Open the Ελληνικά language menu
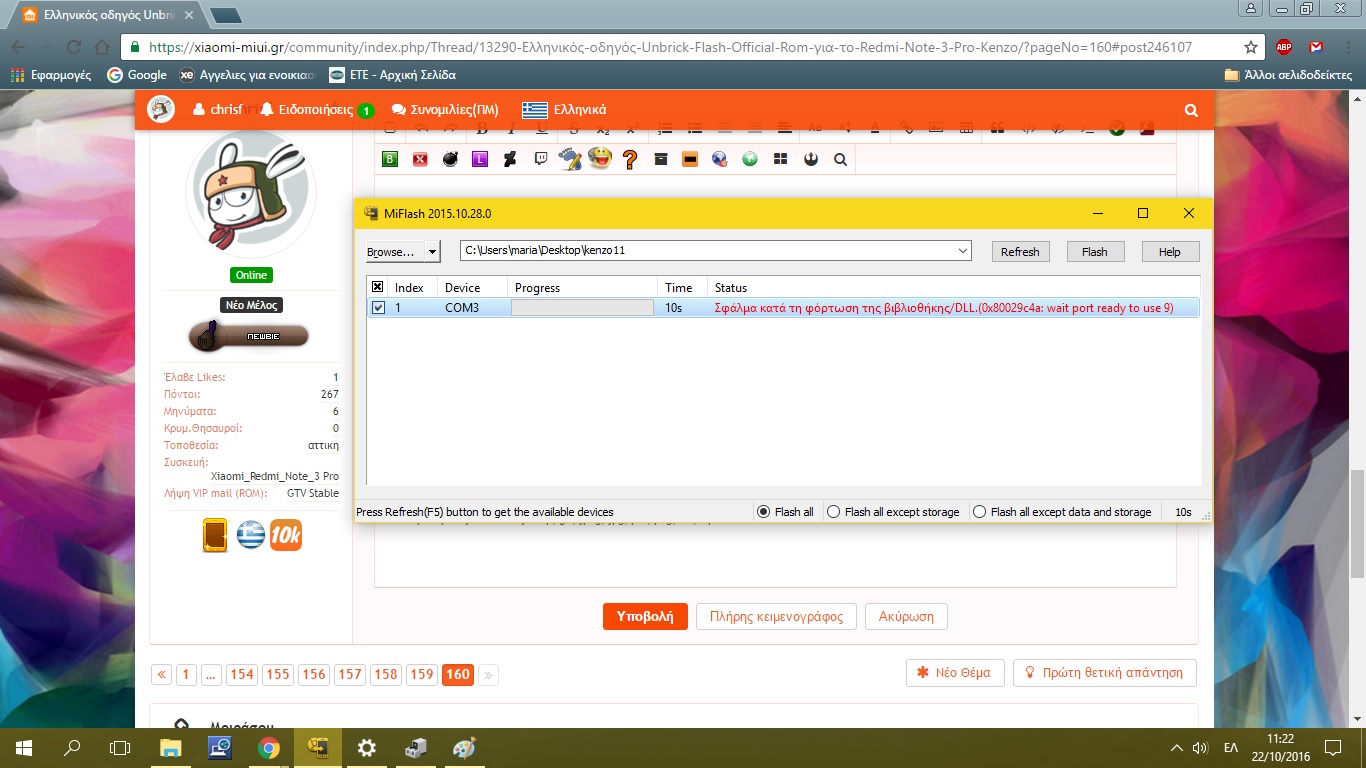This screenshot has height=768, width=1366. (564, 110)
